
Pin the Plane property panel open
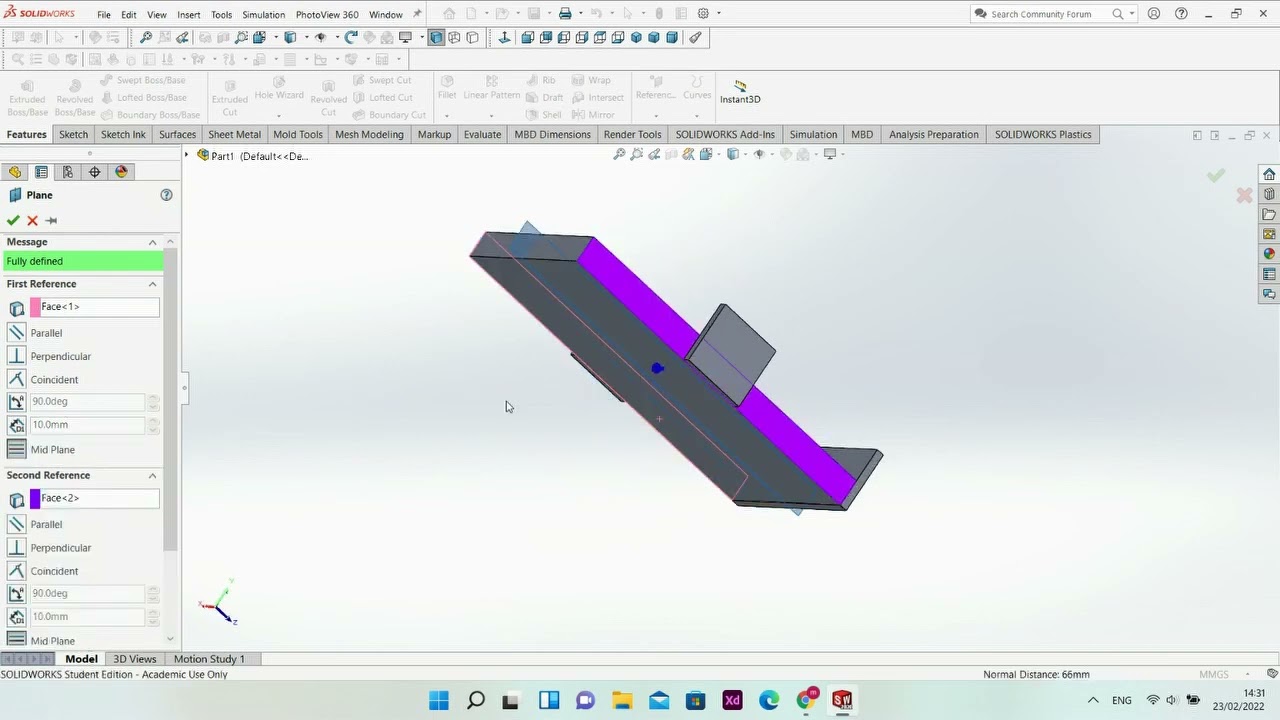point(51,220)
